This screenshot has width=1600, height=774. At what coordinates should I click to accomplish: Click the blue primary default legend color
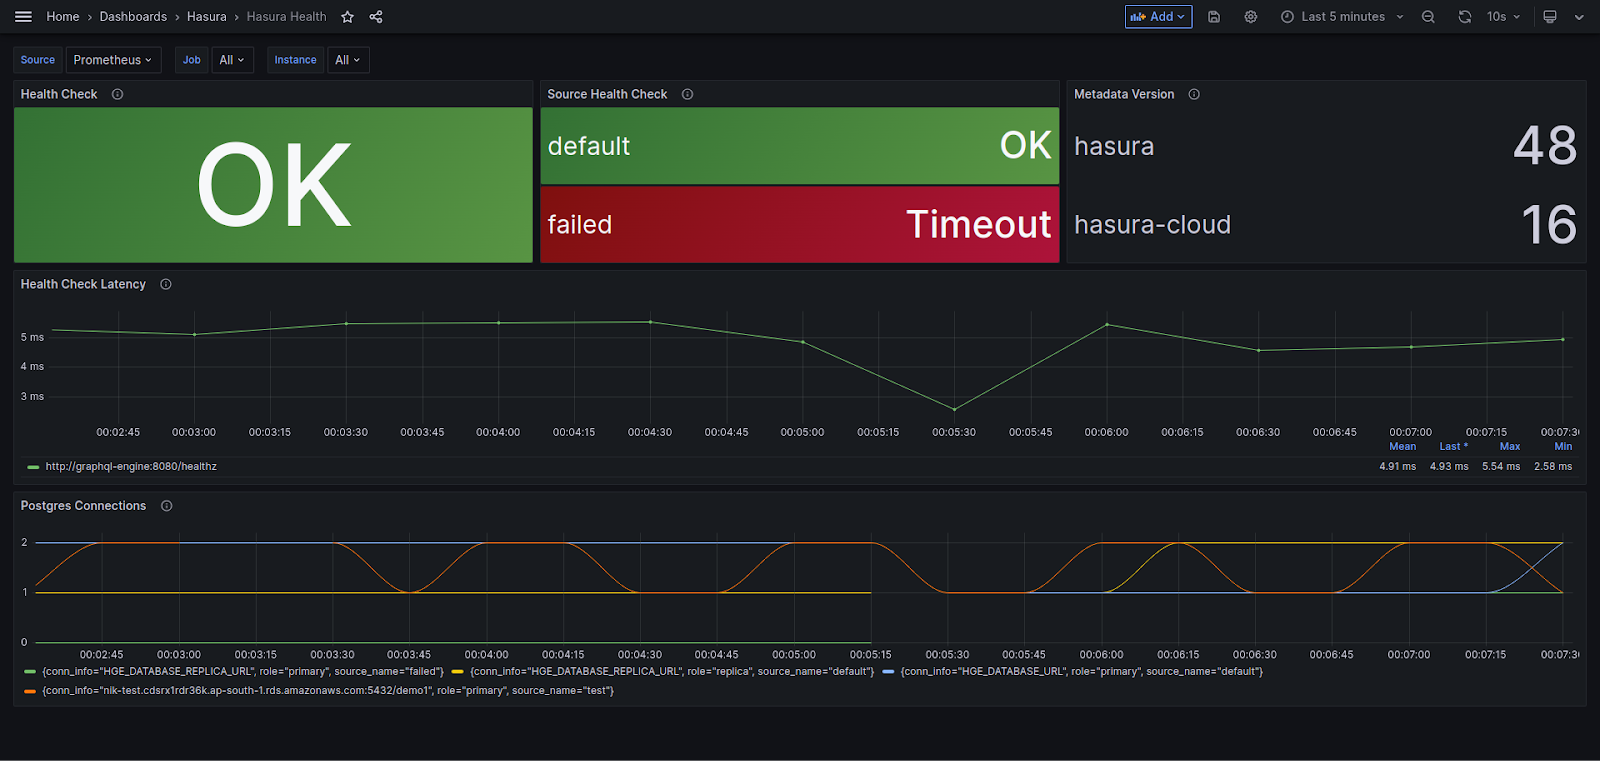coord(888,672)
